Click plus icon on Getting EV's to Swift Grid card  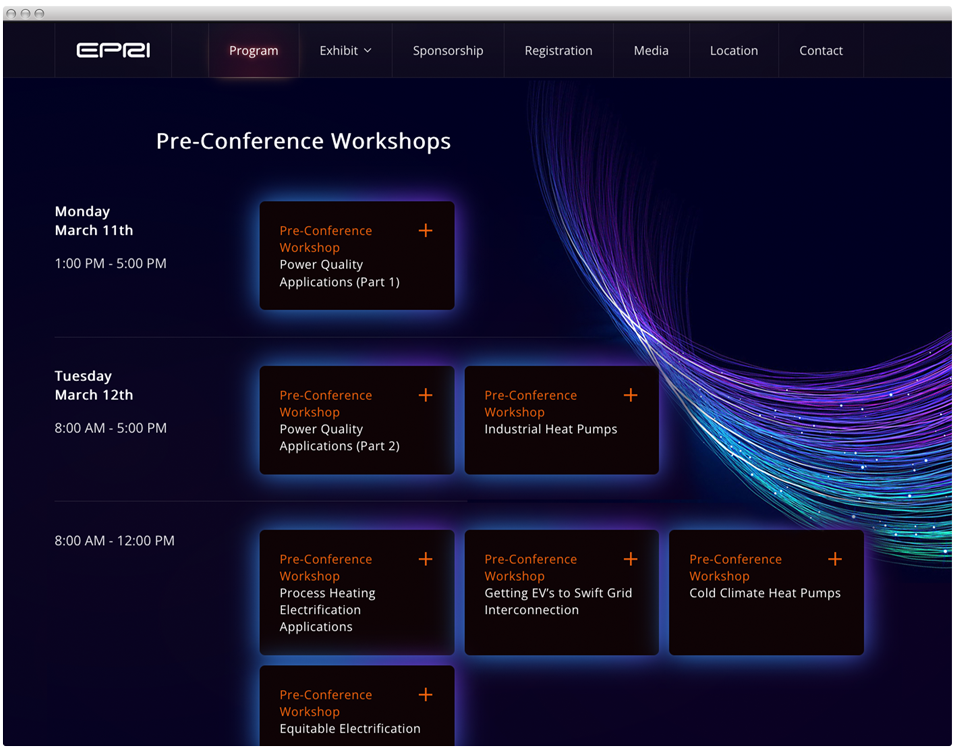coord(630,559)
